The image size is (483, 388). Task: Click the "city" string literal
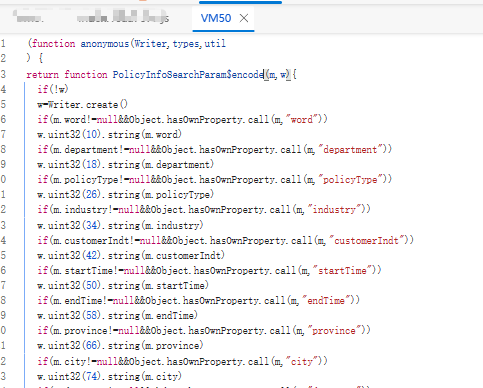pos(302,361)
